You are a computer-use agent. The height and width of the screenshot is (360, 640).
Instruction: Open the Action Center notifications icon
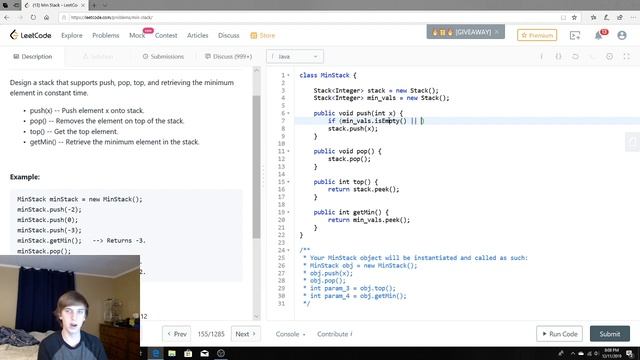[630, 353]
